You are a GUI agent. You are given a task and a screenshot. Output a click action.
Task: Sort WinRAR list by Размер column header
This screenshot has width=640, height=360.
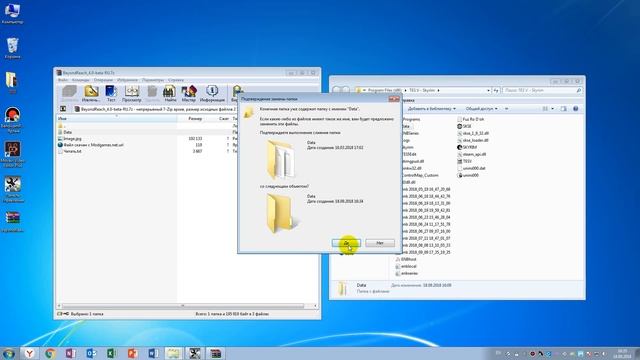[x=191, y=118]
